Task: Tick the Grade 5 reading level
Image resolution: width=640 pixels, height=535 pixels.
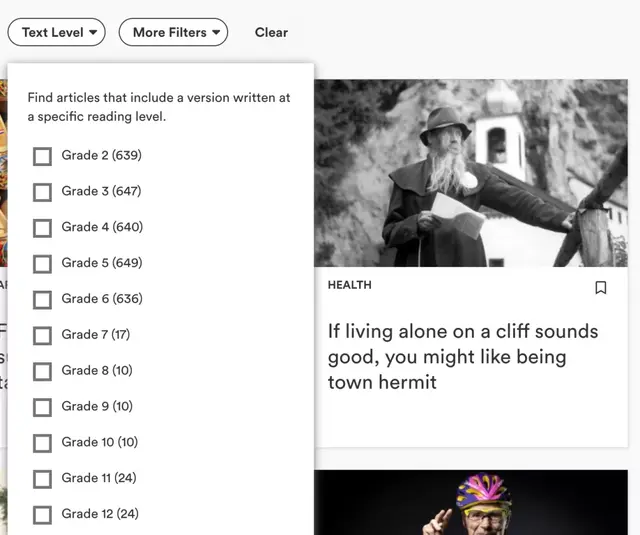Action: [x=42, y=264]
